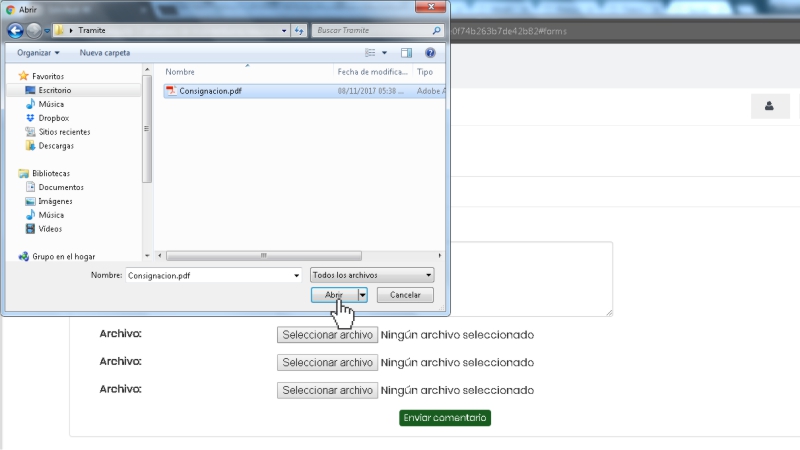
Task: Click the horizontal scrollbar in file list
Action: pos(264,255)
